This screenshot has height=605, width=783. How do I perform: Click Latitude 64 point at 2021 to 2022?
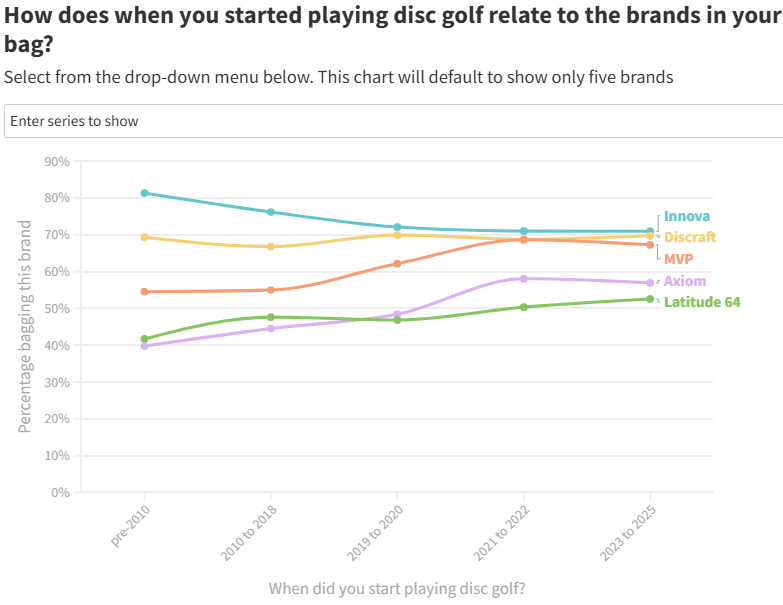[523, 307]
